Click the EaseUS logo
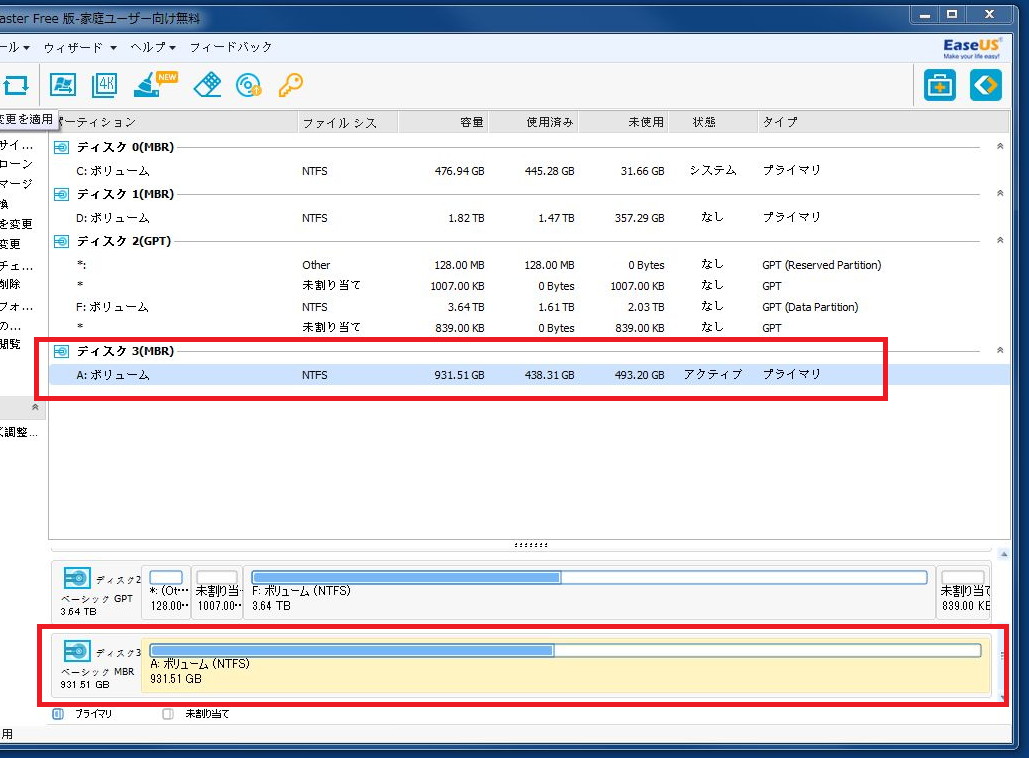1029x758 pixels. pyautogui.click(x=972, y=48)
